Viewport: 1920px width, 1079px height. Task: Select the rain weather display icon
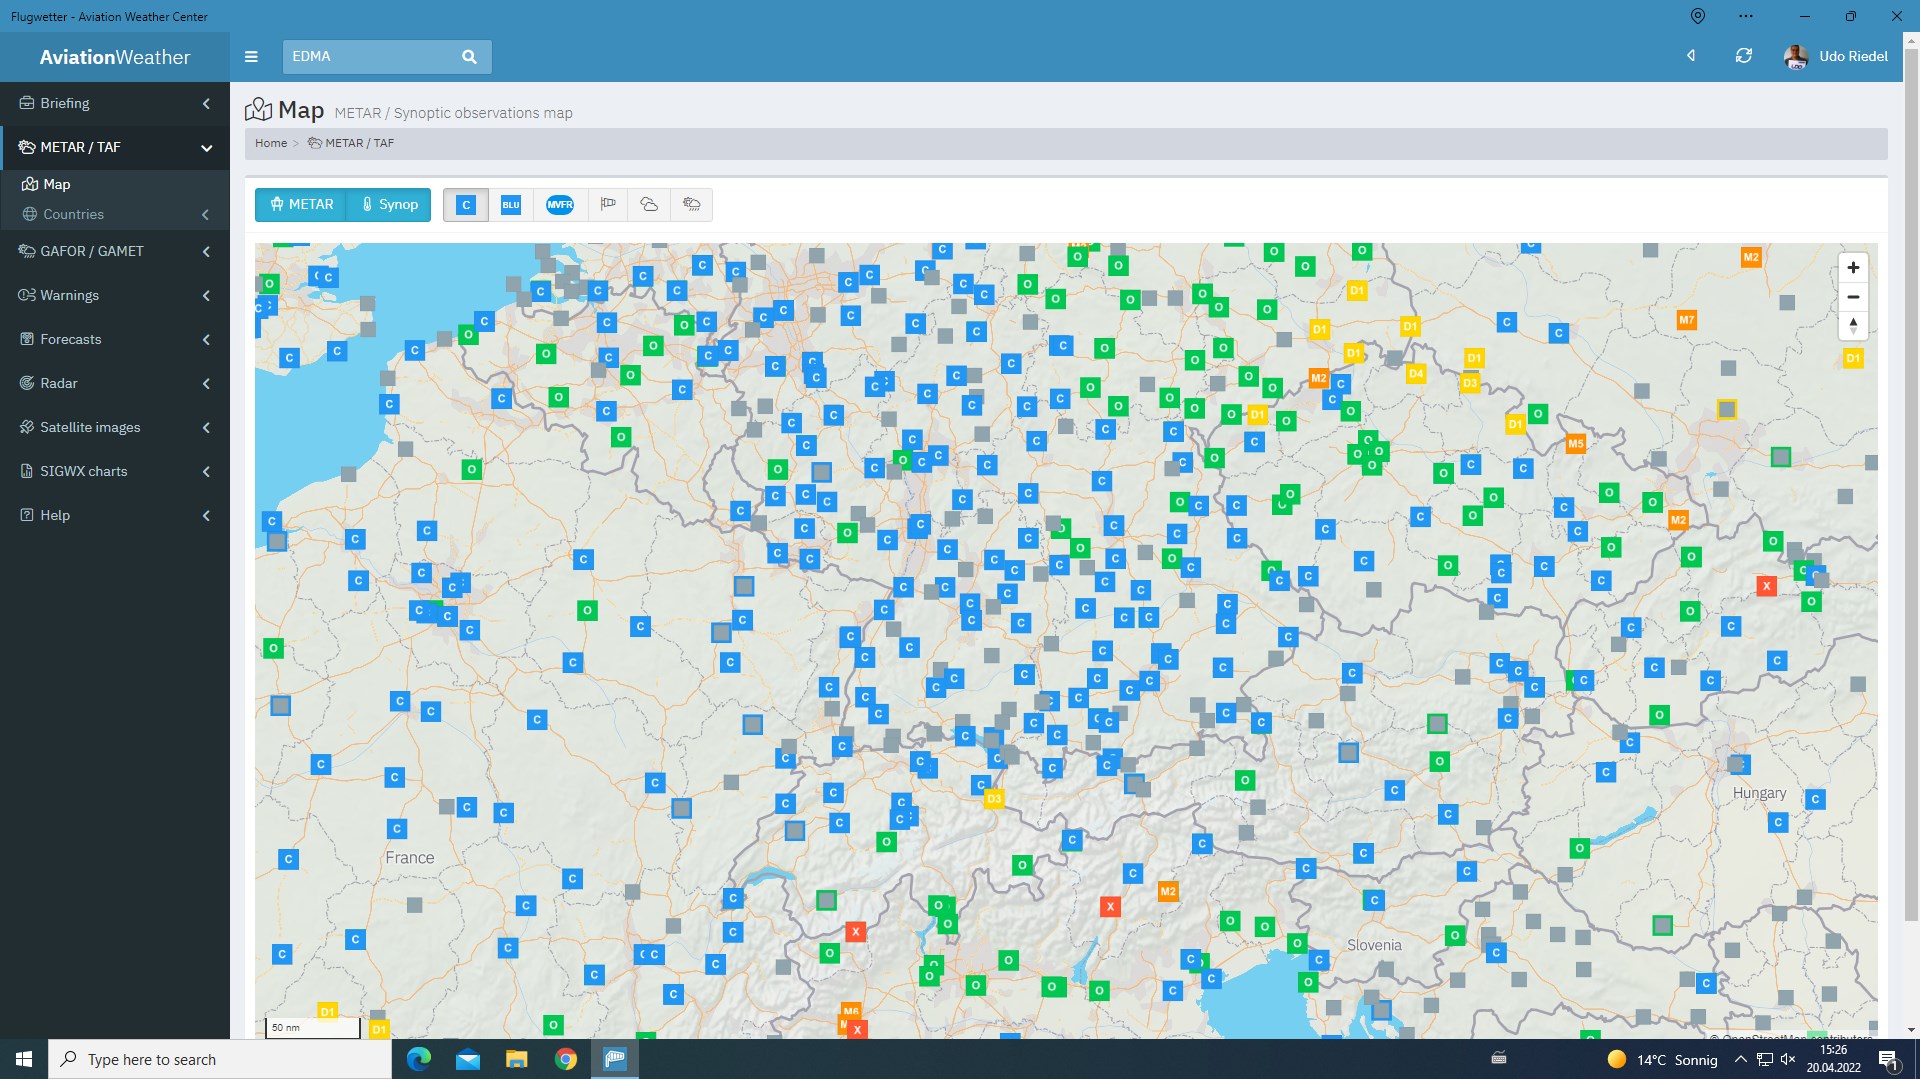(x=691, y=205)
